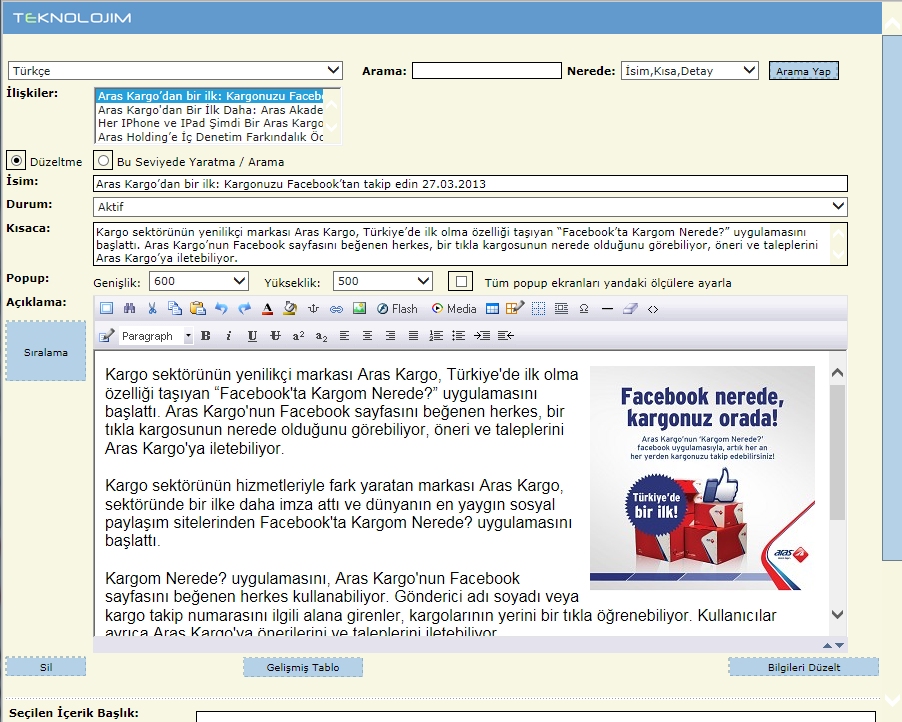This screenshot has height=722, width=902.
Task: Select 'Aras Kargo'dan Bir İlk Daha' in İlişkiler list
Action: [x=210, y=110]
